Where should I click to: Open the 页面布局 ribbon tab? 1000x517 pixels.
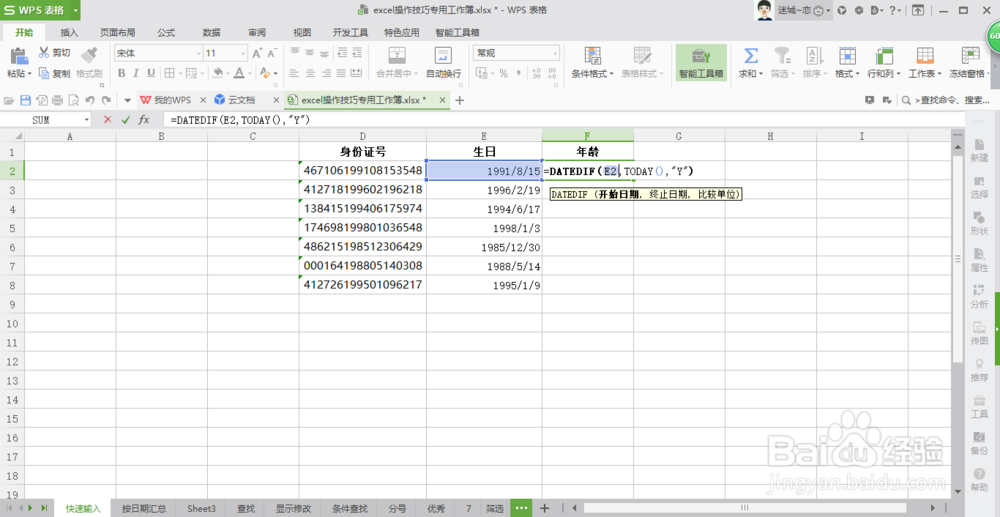117,33
